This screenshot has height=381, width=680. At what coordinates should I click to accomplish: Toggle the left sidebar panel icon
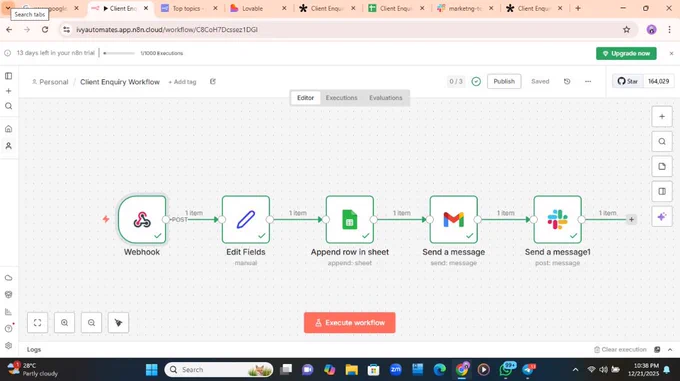point(8,76)
